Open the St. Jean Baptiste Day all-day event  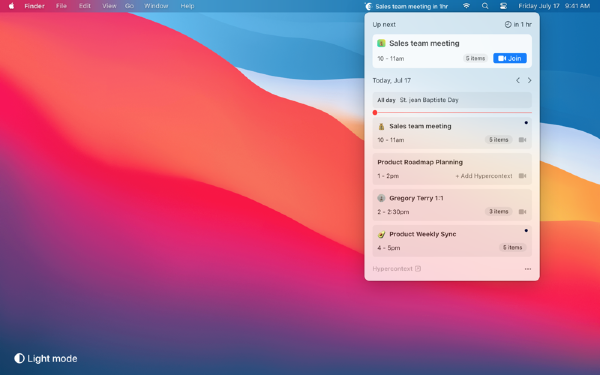tap(452, 100)
